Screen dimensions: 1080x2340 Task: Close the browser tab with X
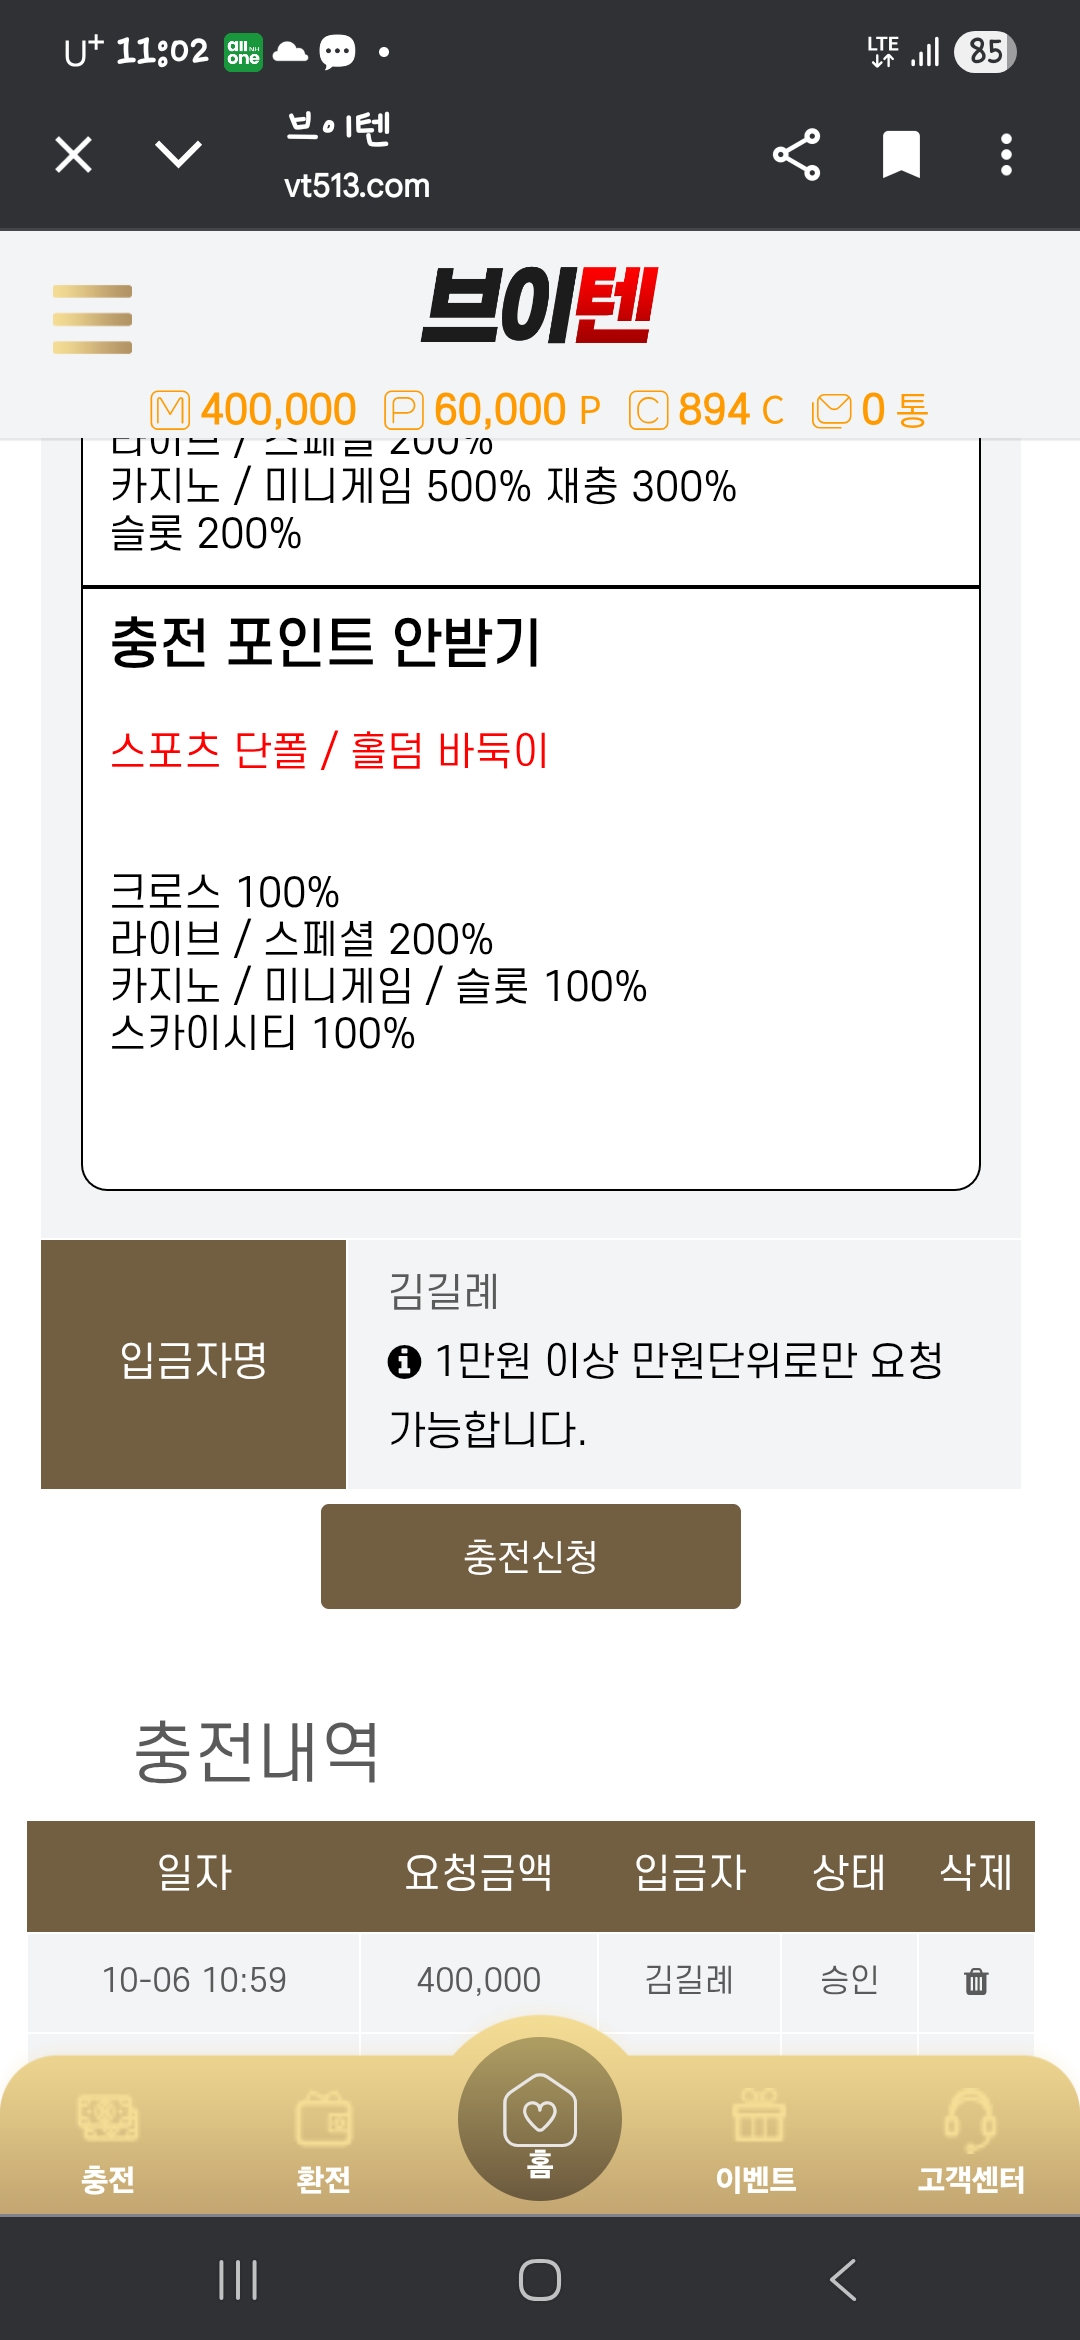click(x=74, y=155)
